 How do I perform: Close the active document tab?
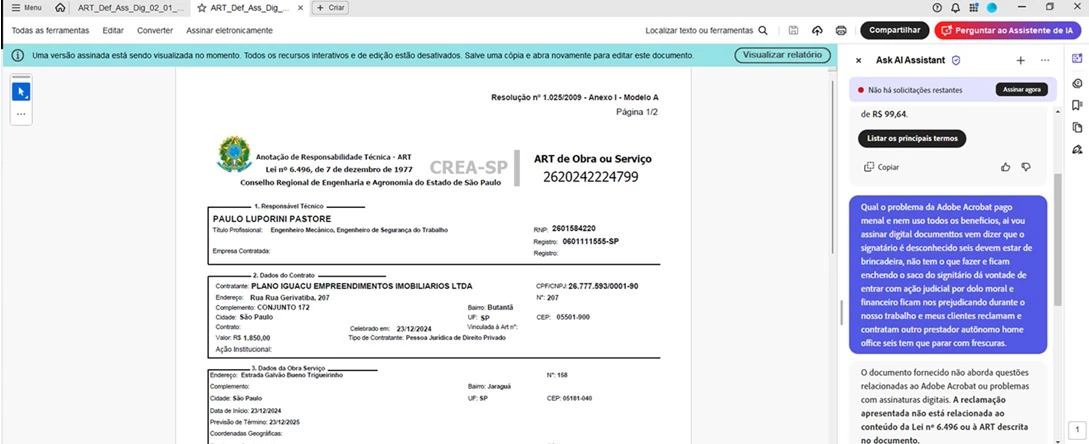pos(301,8)
